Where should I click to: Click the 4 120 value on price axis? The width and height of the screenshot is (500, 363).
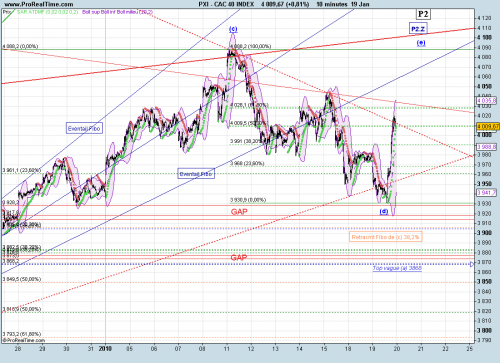[x=484, y=18]
